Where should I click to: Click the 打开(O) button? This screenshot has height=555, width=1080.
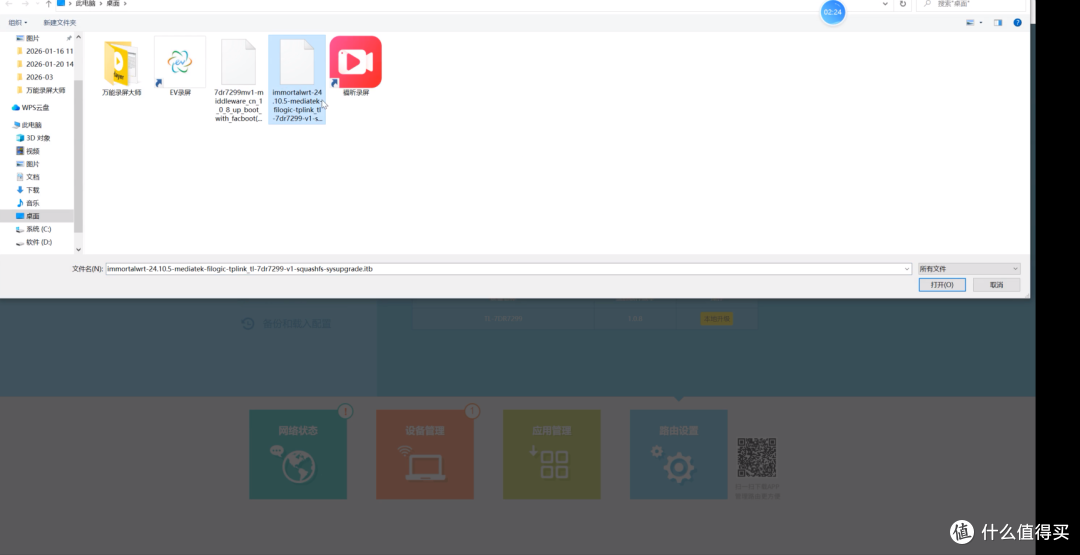point(942,284)
